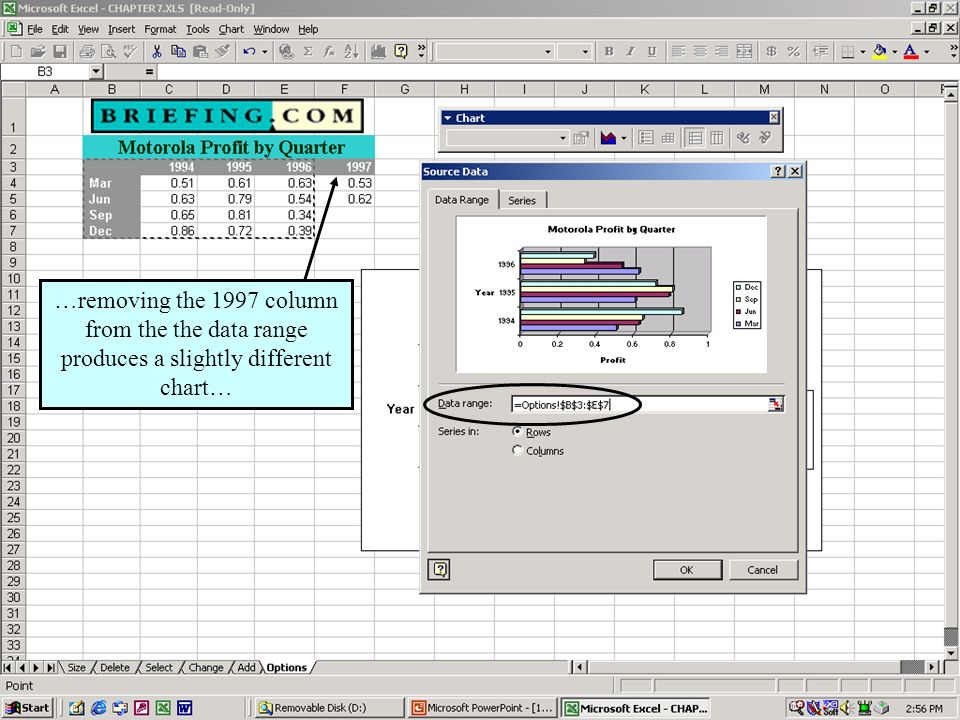This screenshot has height=720, width=960.
Task: Apply Currency Style dollar icon
Action: 771,51
